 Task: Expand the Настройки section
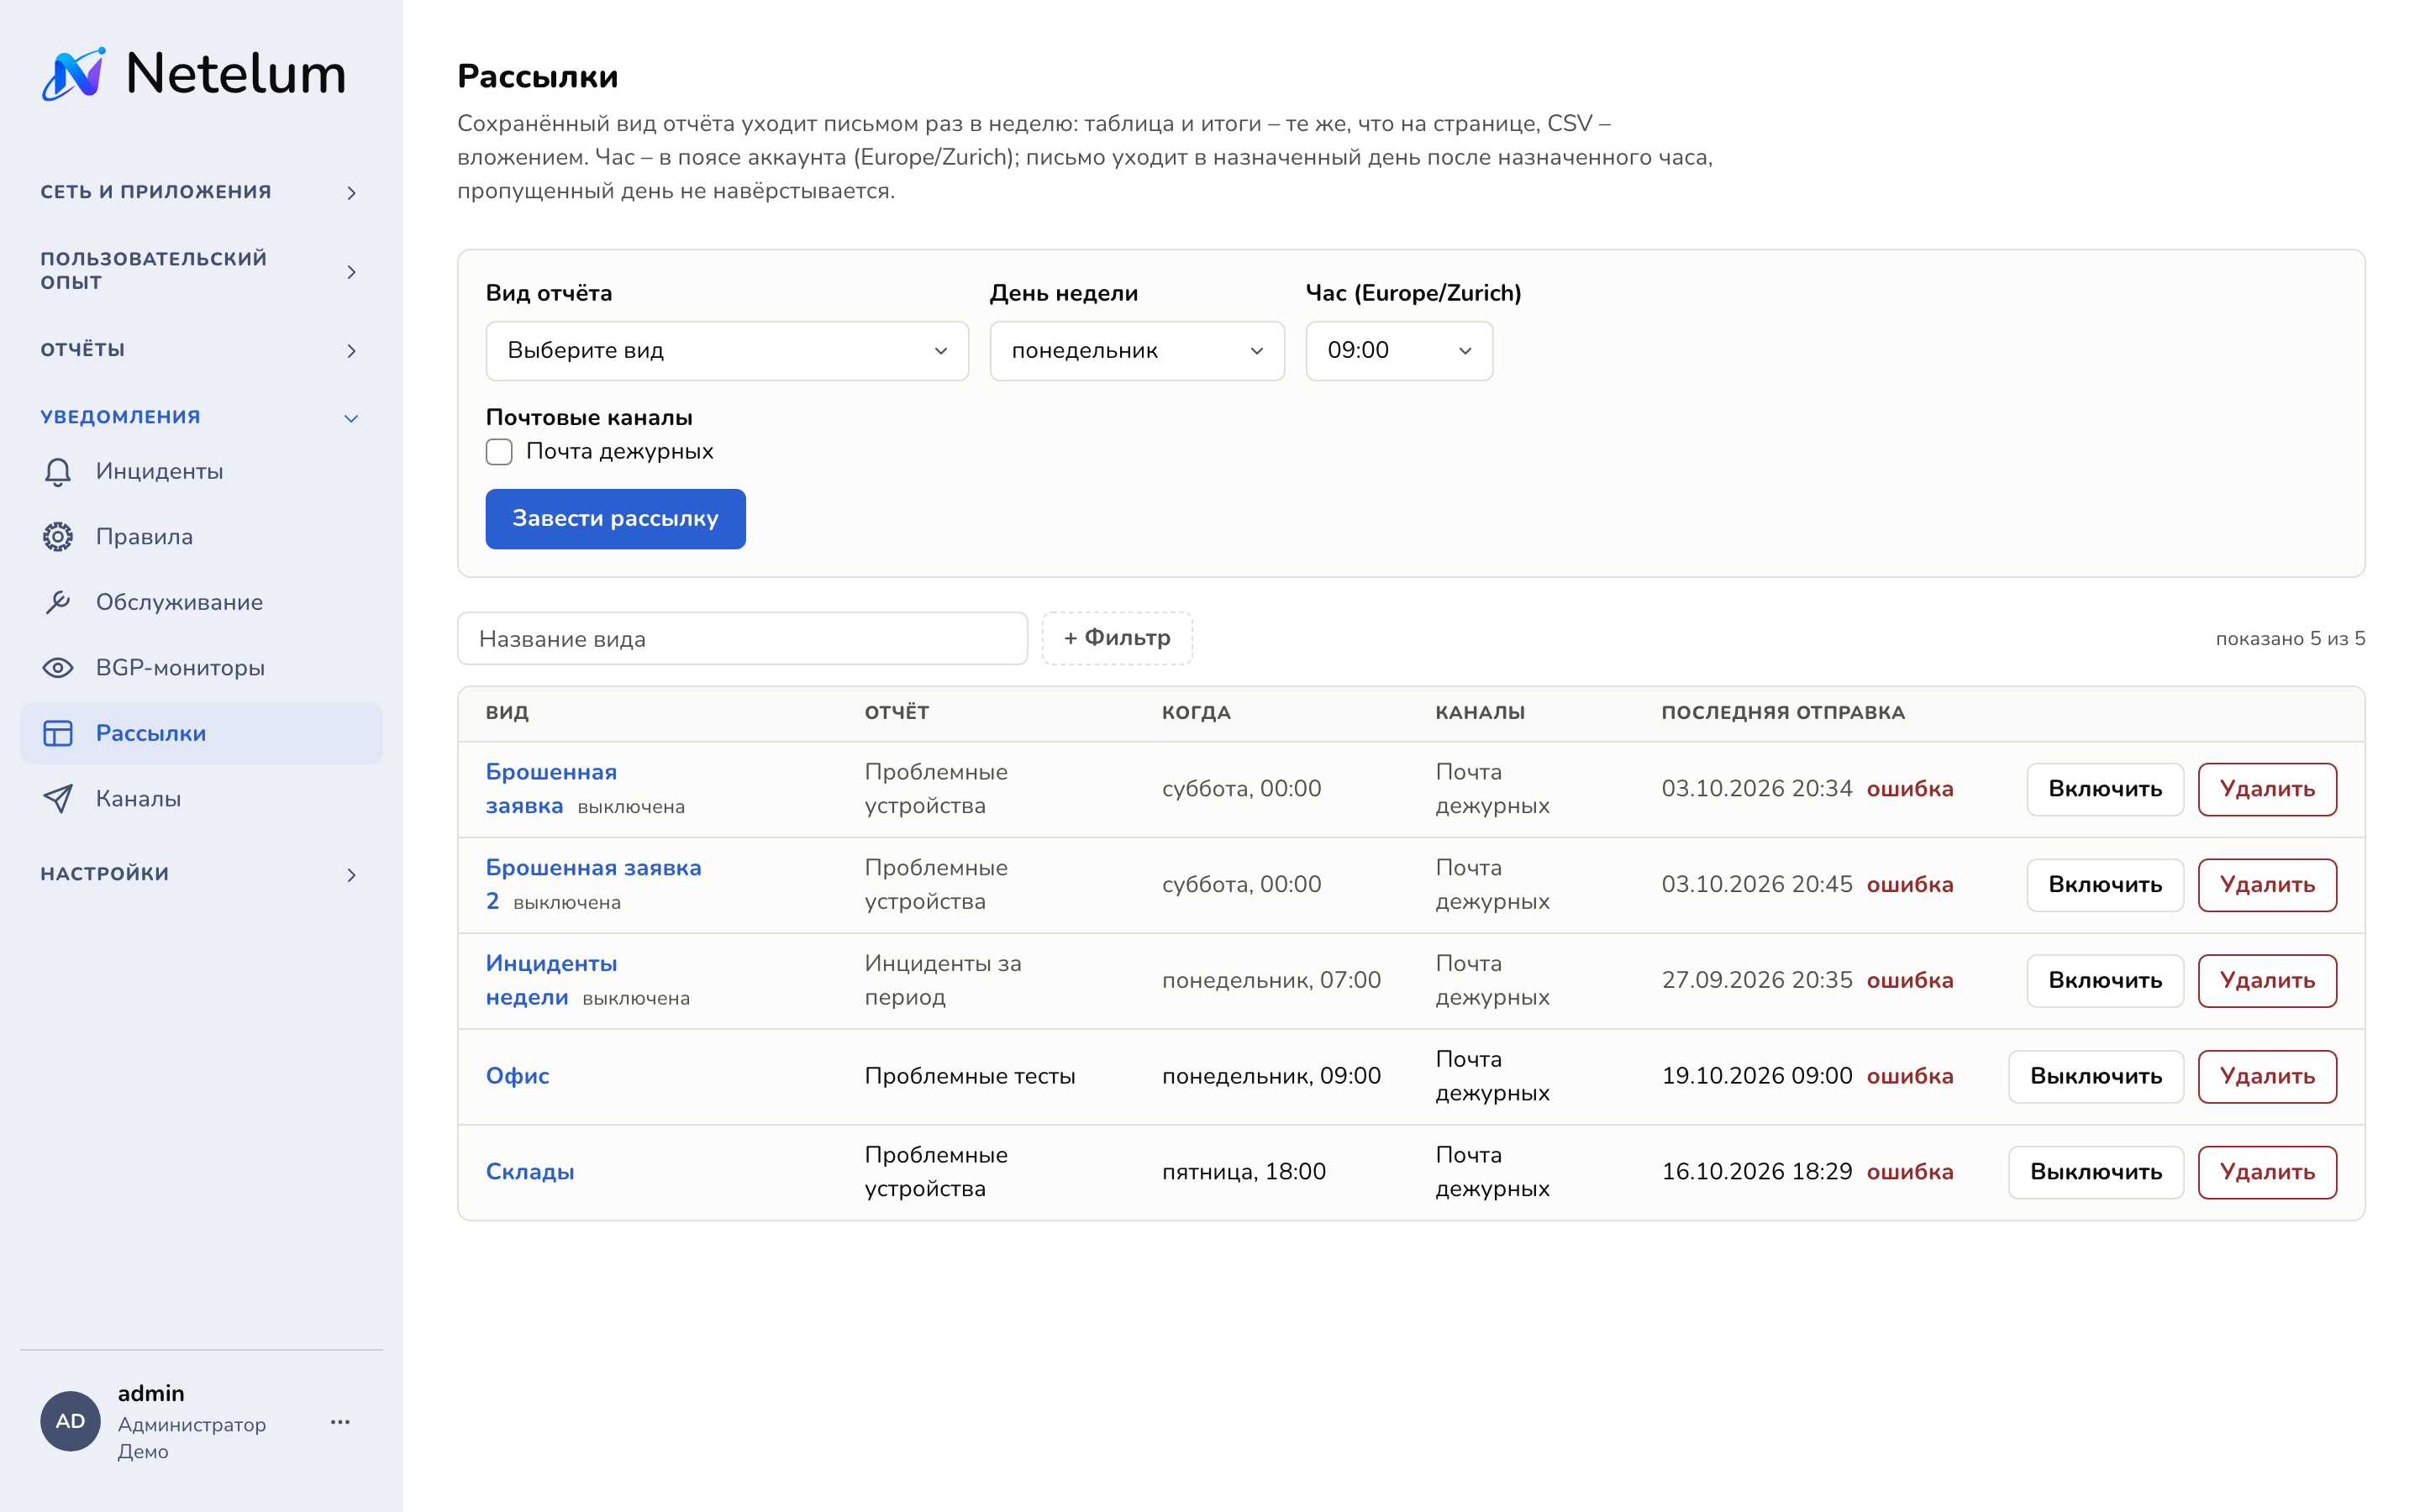pyautogui.click(x=201, y=874)
